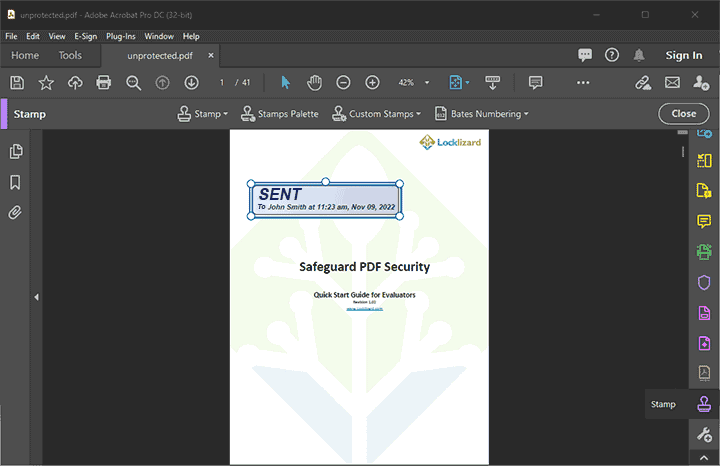Open the E-Sign menu
The height and width of the screenshot is (466, 720).
click(85, 36)
